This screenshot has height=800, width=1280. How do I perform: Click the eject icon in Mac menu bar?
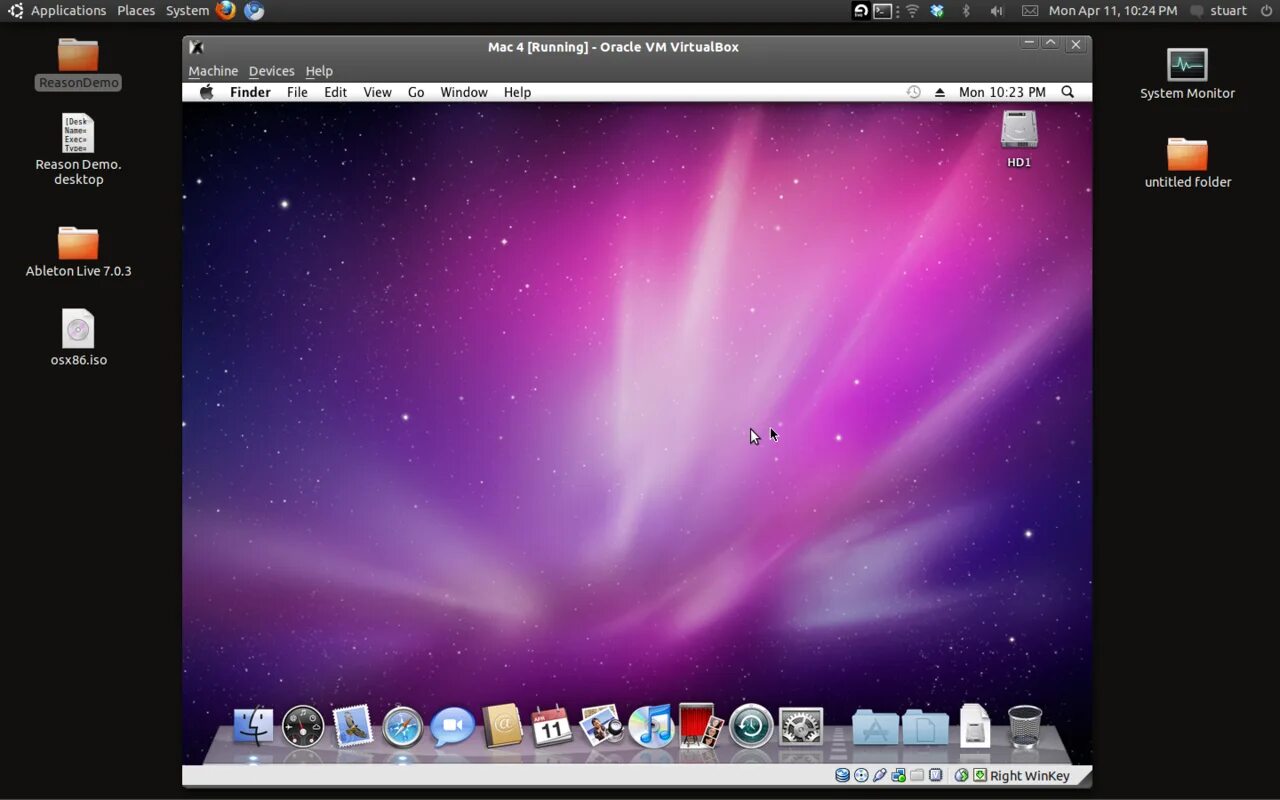pos(940,92)
